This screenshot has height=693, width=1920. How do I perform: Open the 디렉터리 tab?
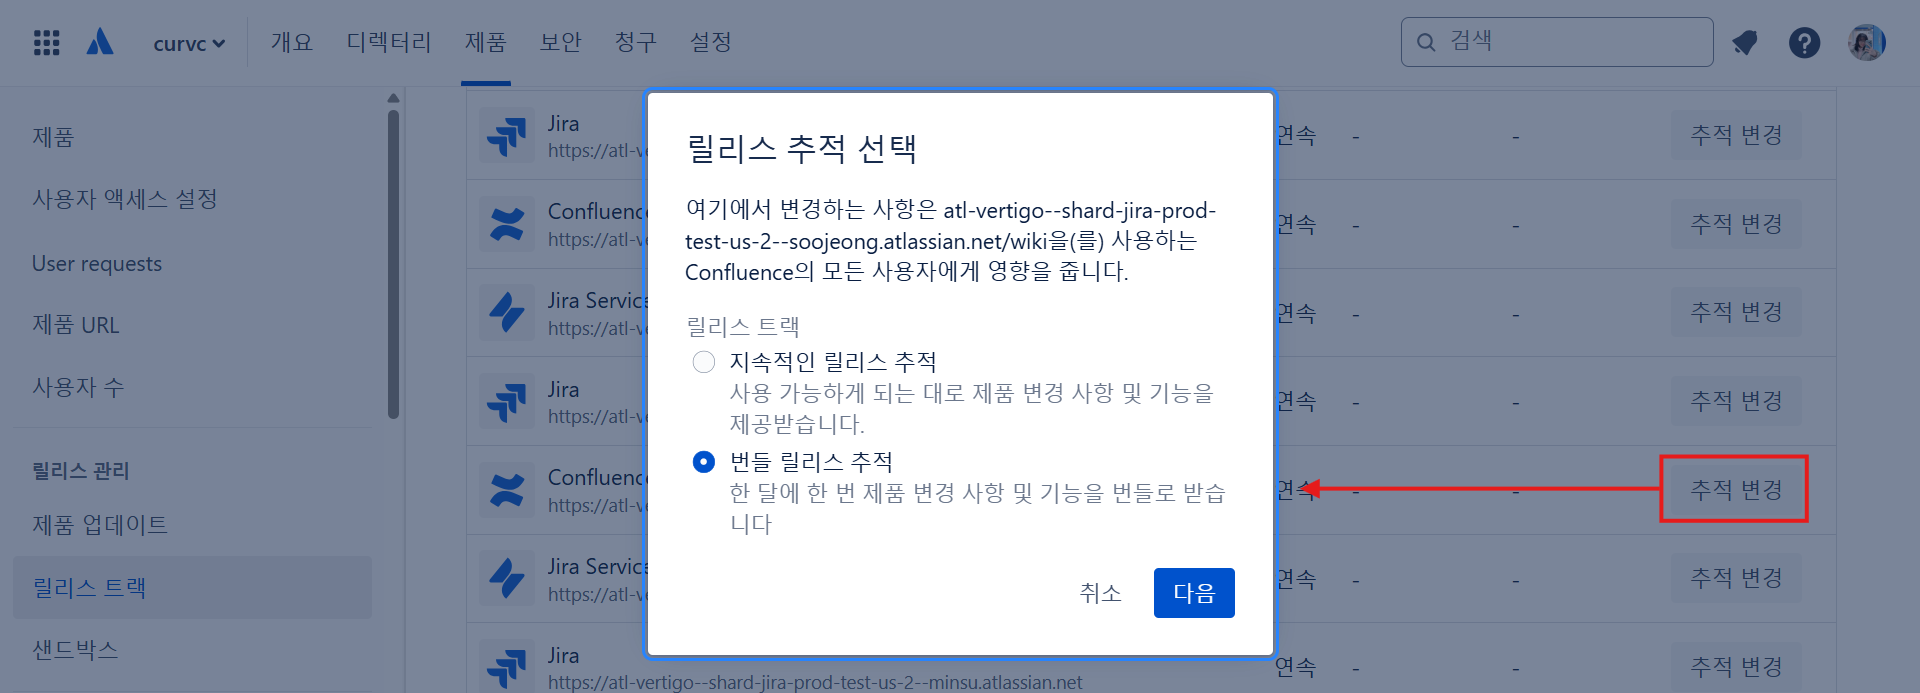click(389, 42)
